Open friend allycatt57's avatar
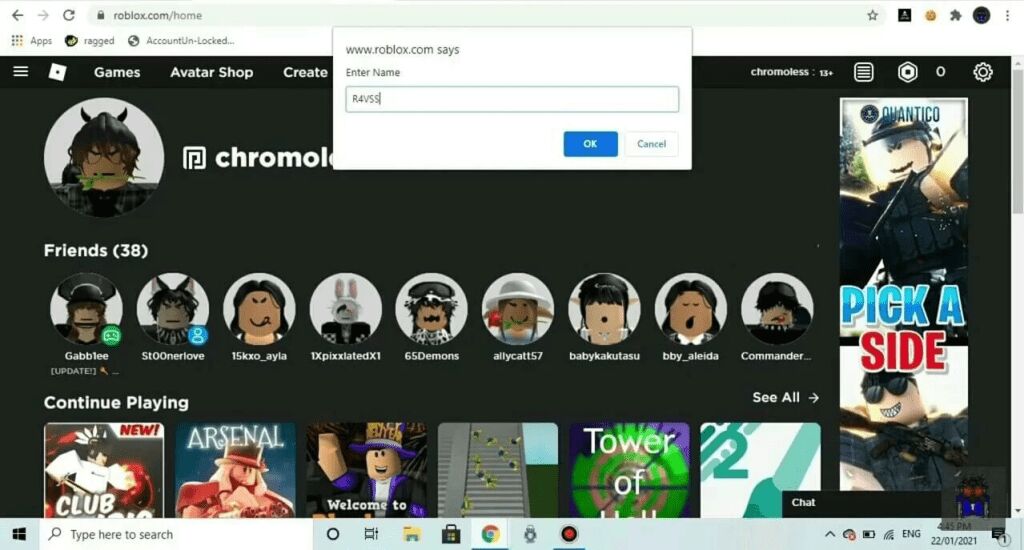This screenshot has height=550, width=1024. pos(518,308)
